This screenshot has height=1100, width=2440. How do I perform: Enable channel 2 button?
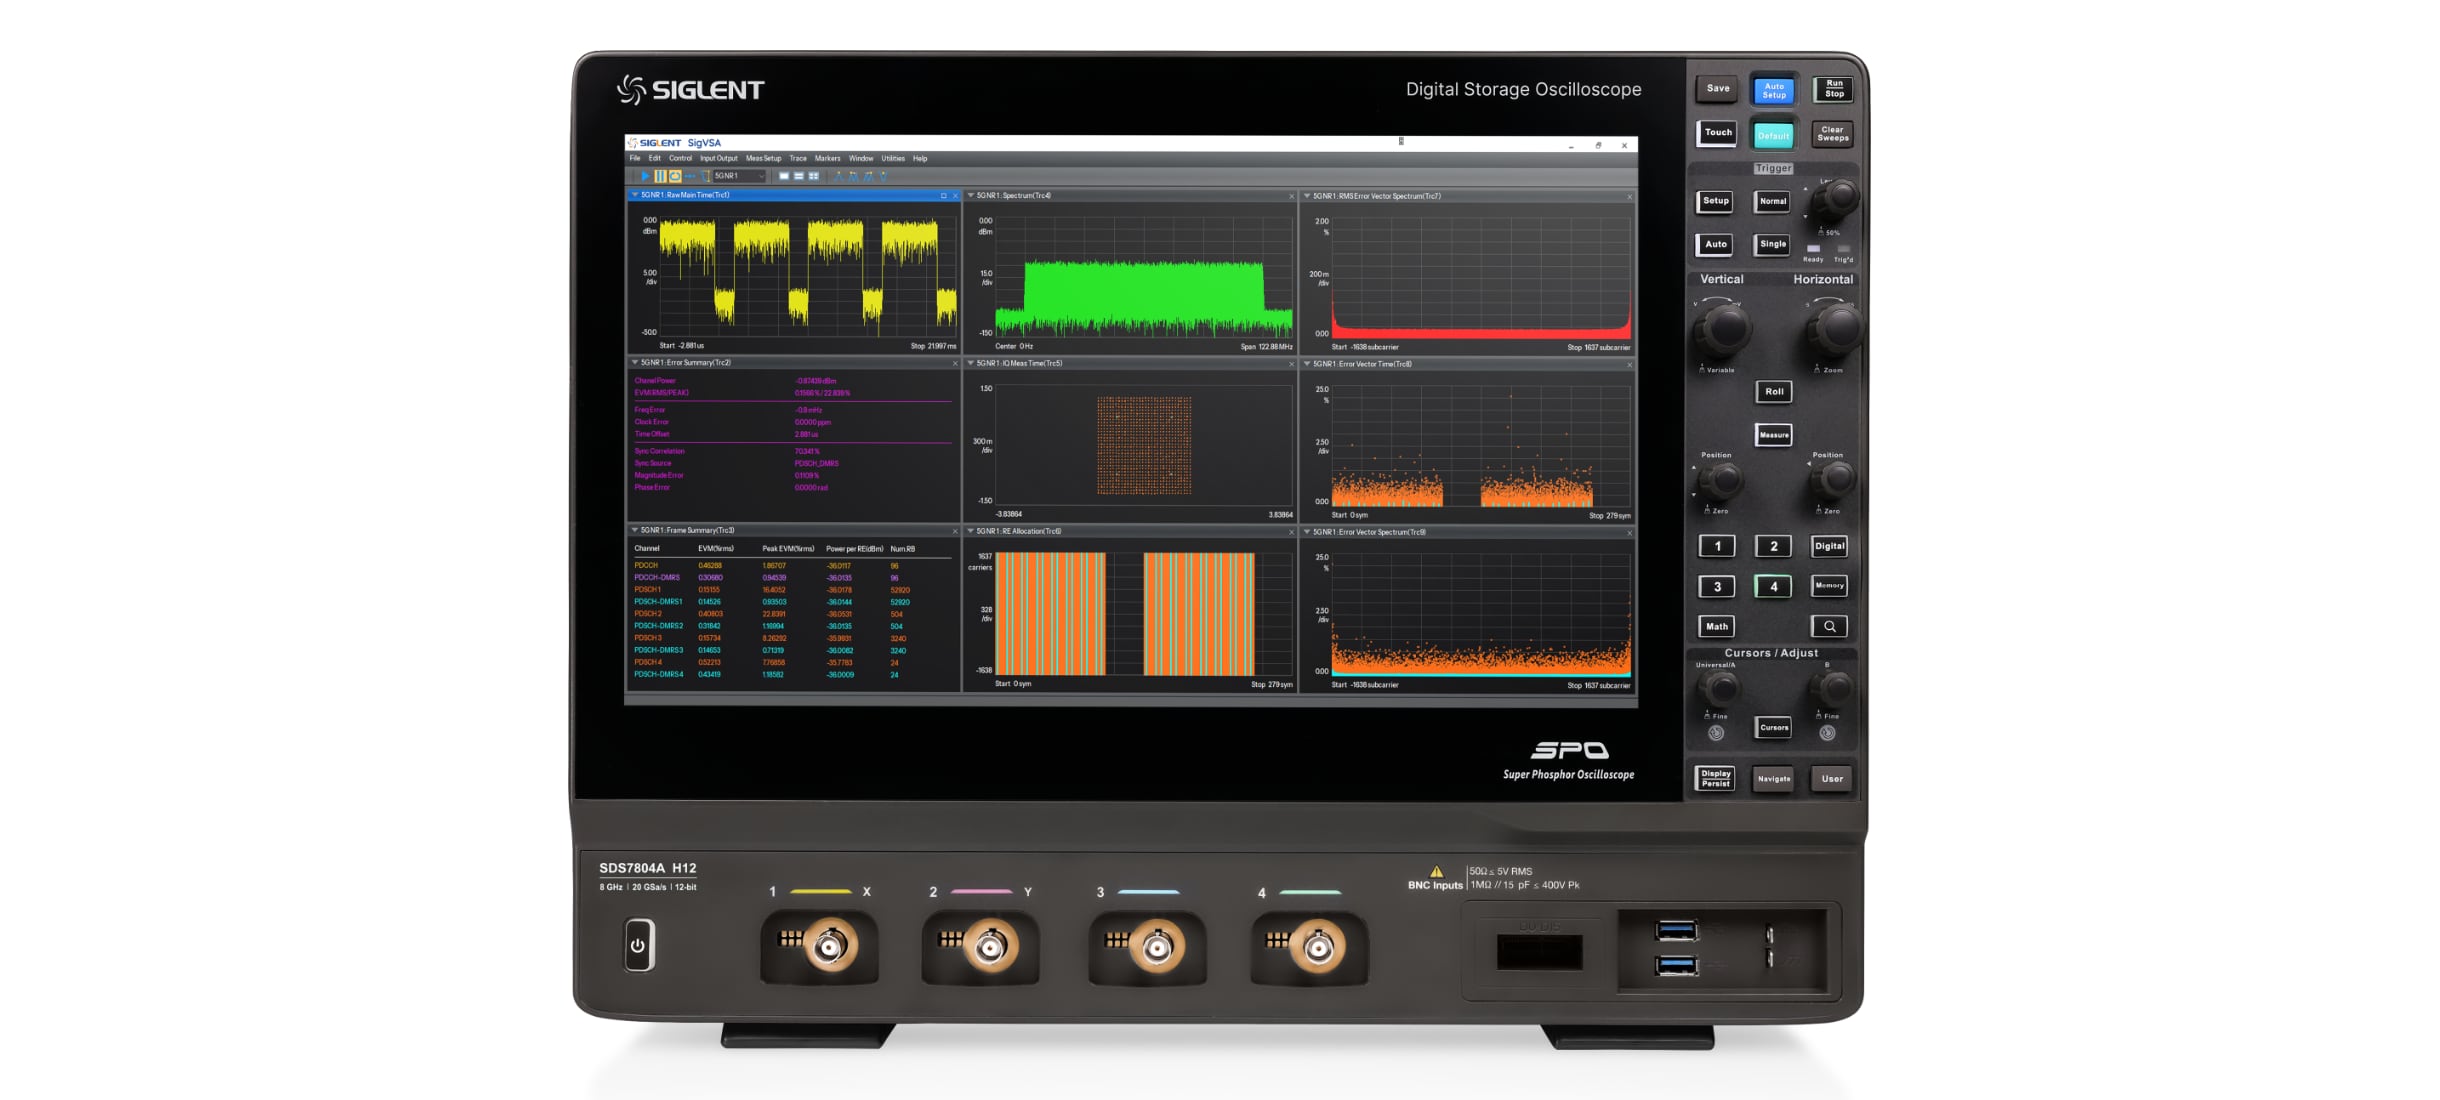(1773, 546)
